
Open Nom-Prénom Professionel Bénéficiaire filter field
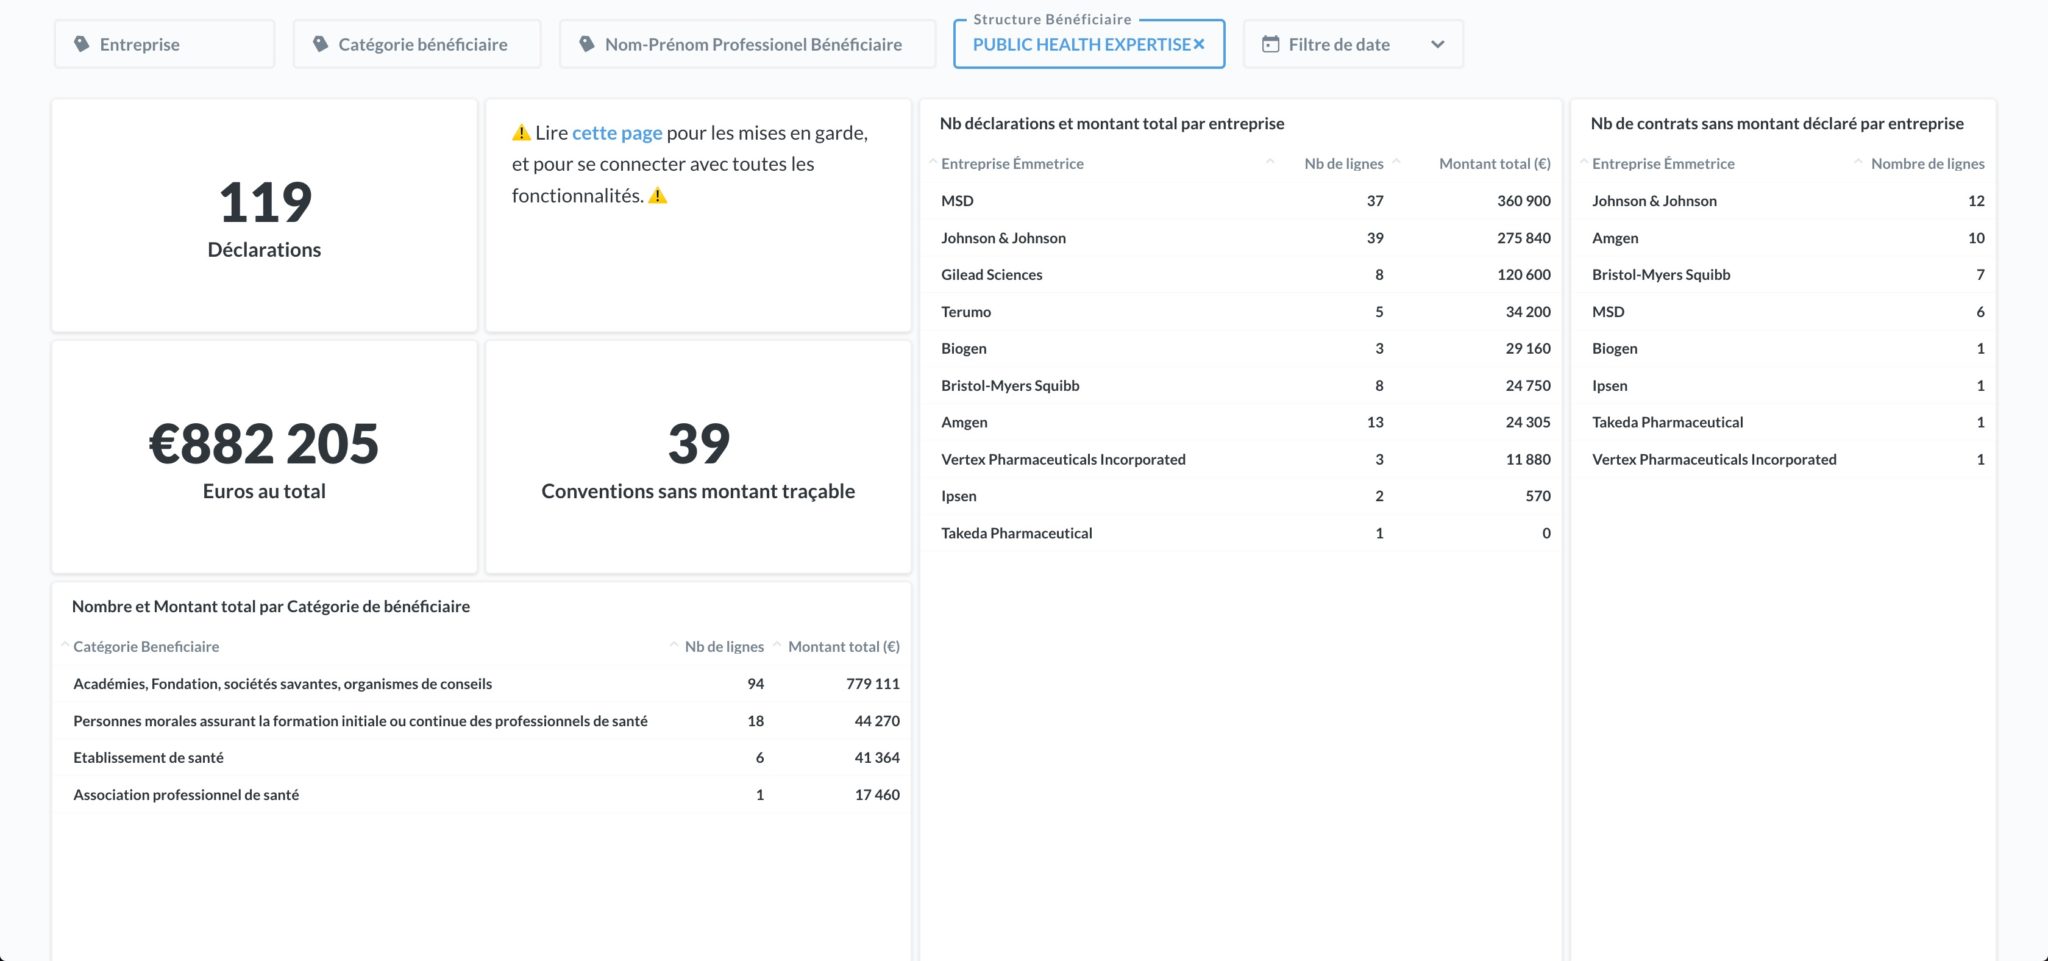coord(748,44)
